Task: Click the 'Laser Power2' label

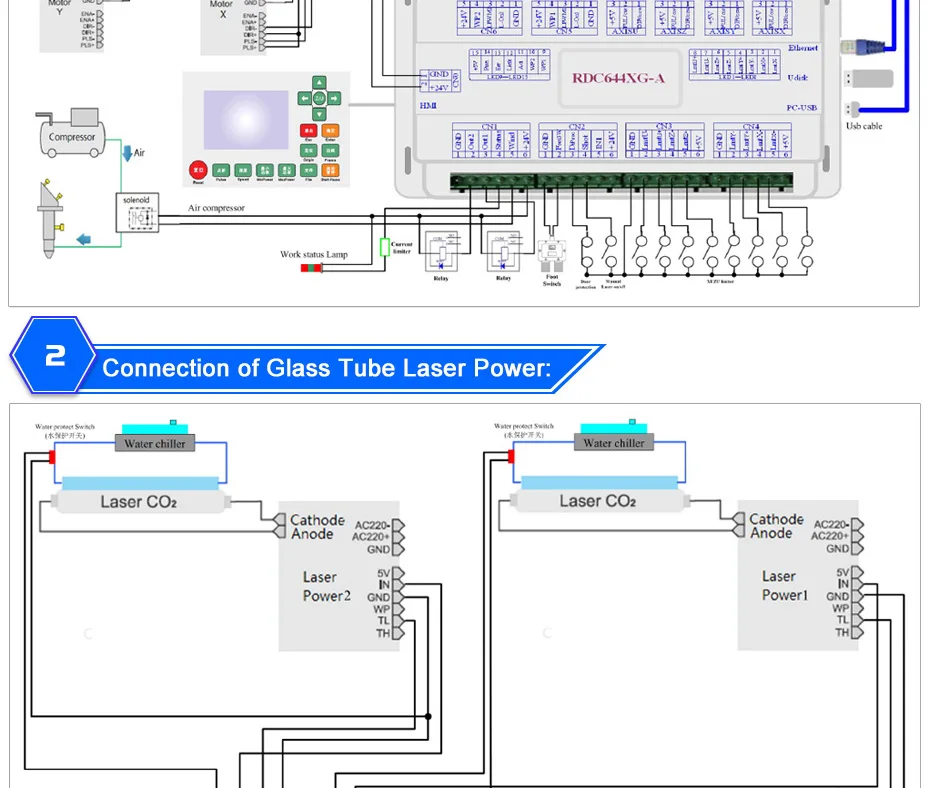Action: (326, 586)
